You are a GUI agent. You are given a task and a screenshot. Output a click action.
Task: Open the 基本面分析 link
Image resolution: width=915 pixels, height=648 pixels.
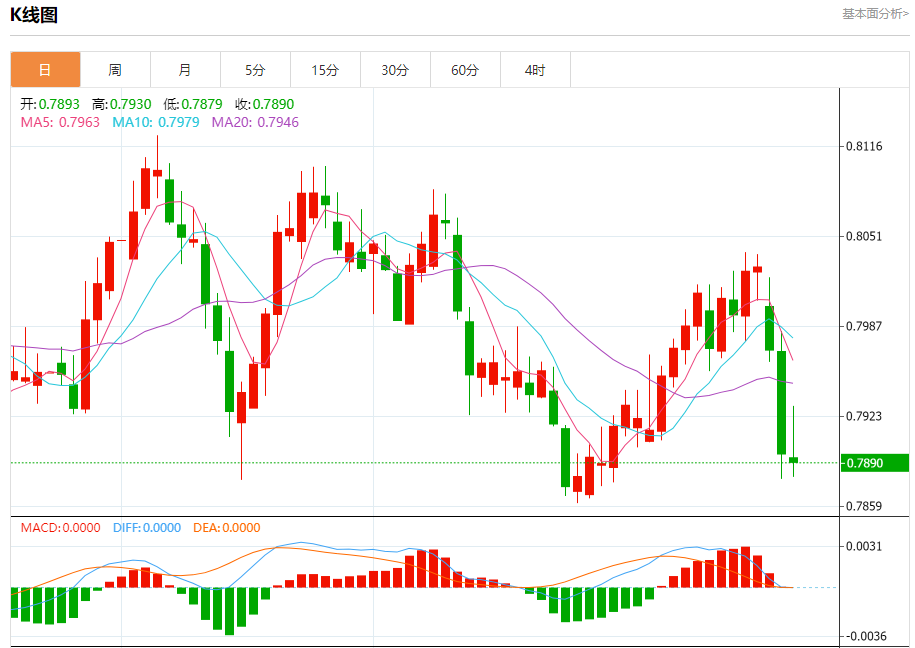[x=875, y=14]
